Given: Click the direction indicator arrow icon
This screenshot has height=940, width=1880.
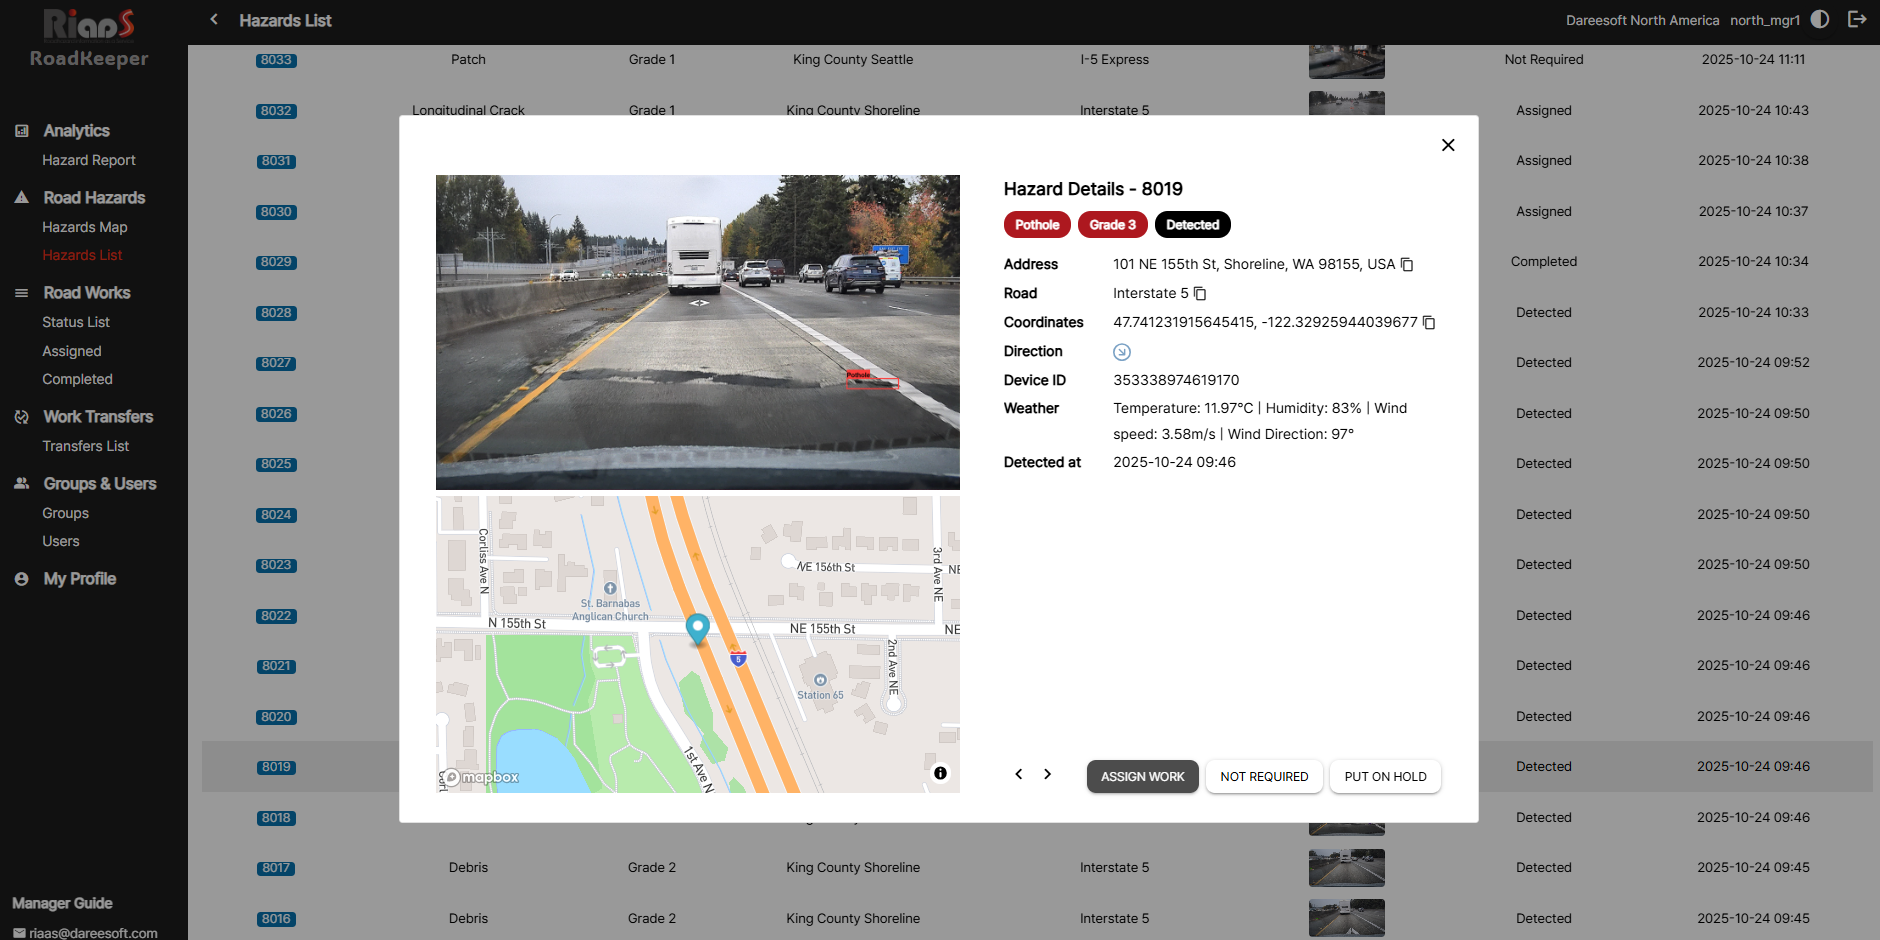Looking at the screenshot, I should pos(1122,351).
